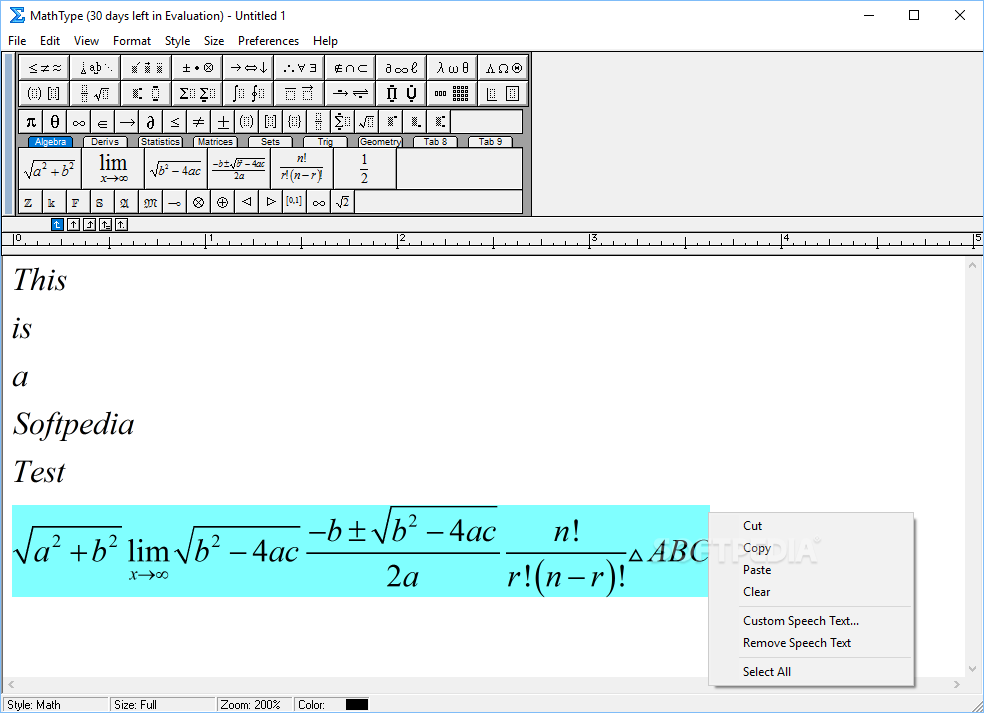
Task: Insert the quadratic formula template
Action: tap(238, 169)
